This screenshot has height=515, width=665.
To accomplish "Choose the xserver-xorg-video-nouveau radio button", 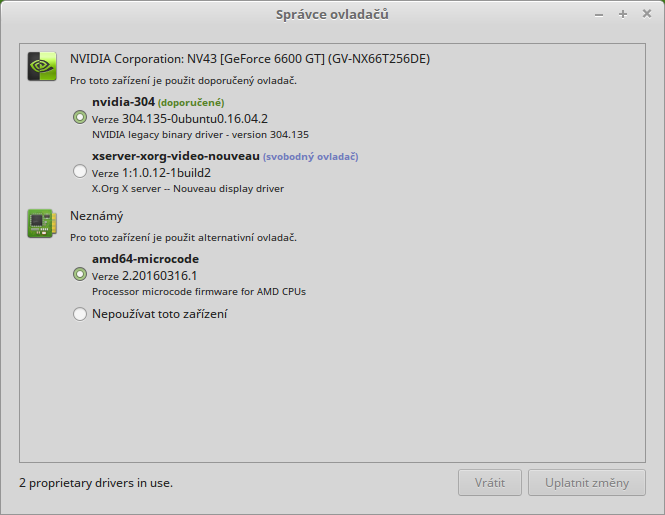I will (80, 172).
